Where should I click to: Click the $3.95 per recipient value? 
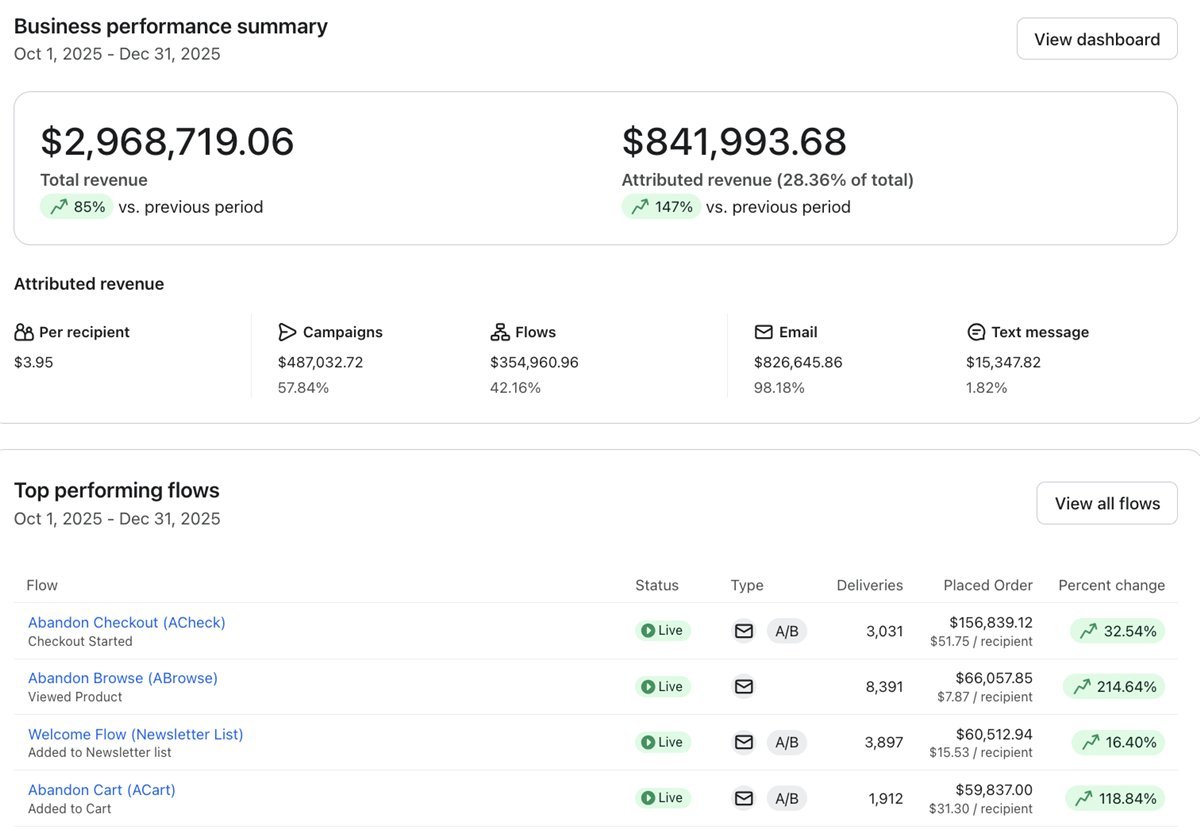point(34,362)
